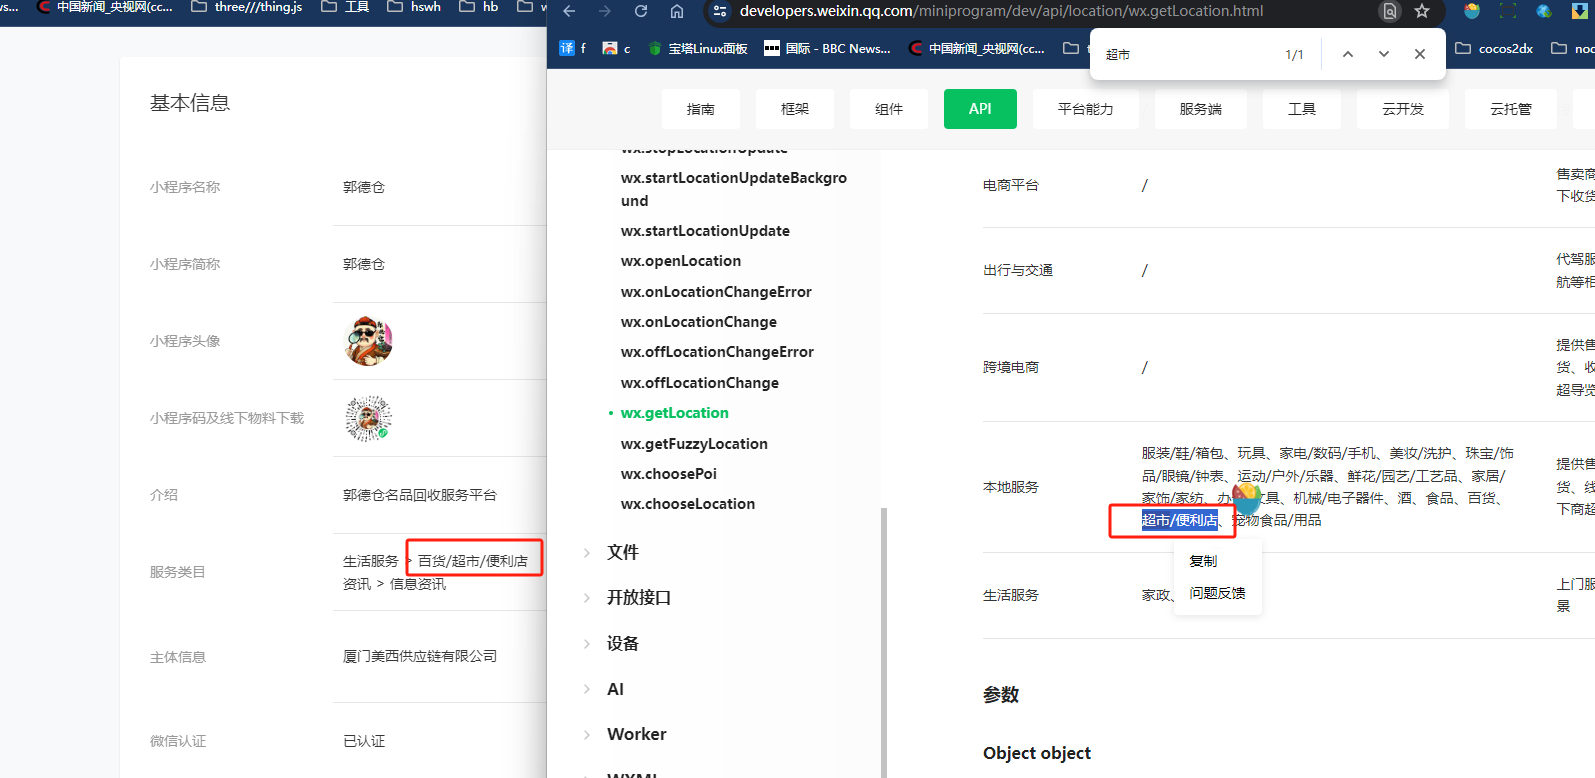Viewport: 1595px width, 778px height.
Task: Open wx.getFuzzyLocation in sidebar
Action: coord(694,444)
